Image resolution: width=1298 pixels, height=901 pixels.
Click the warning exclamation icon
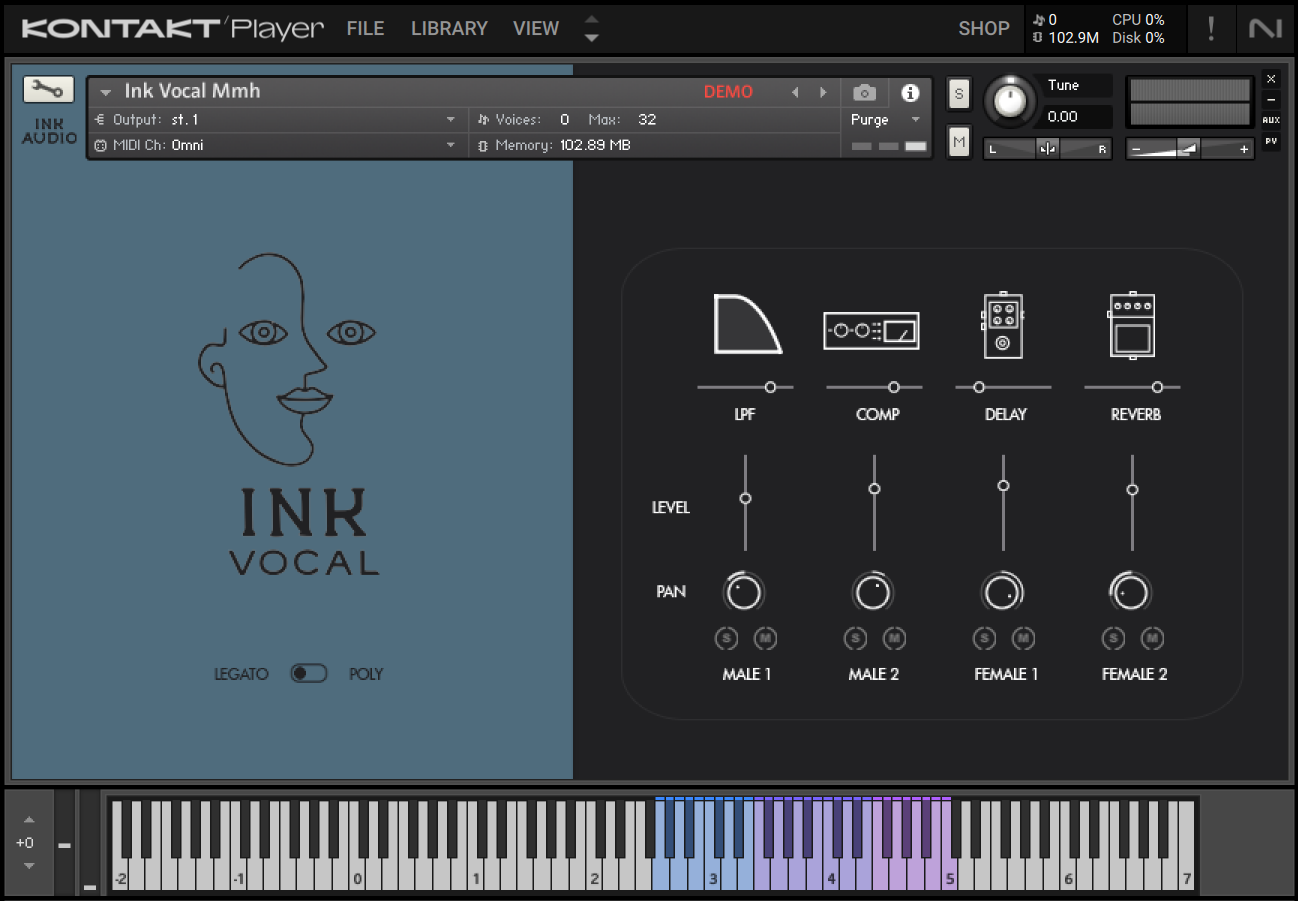point(1211,28)
